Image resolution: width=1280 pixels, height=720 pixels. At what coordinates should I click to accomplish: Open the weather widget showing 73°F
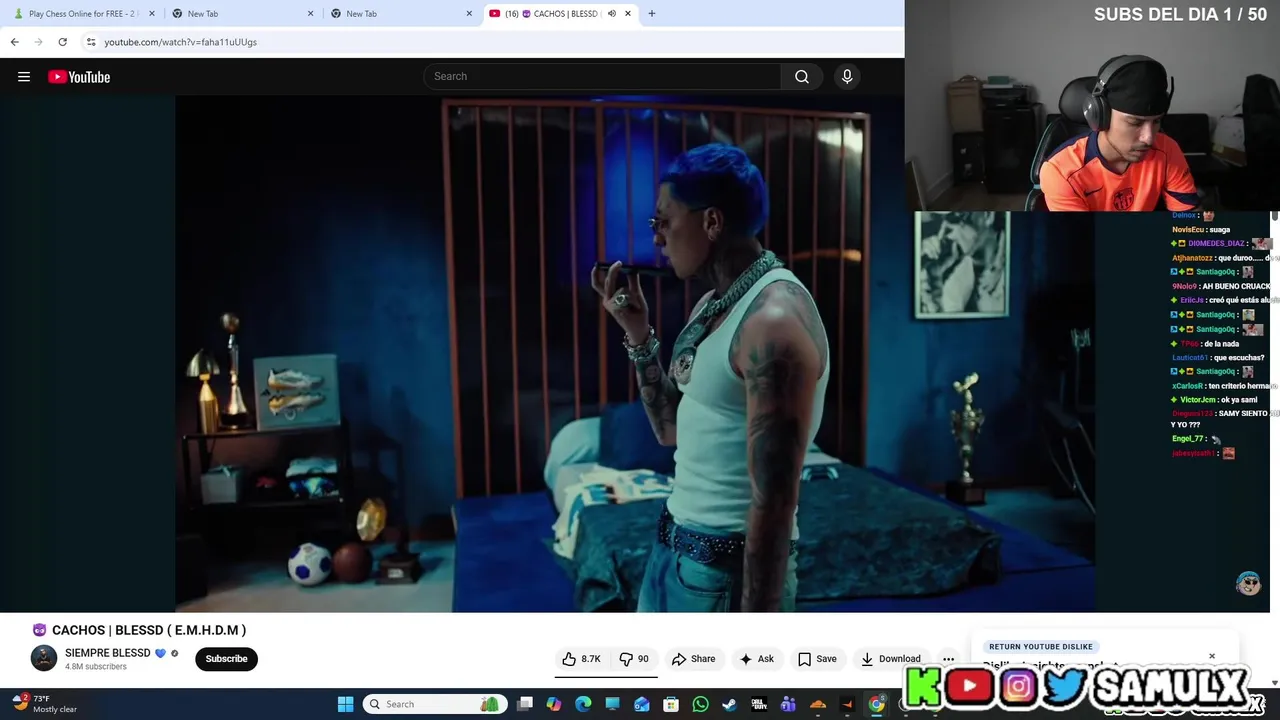click(x=44, y=704)
